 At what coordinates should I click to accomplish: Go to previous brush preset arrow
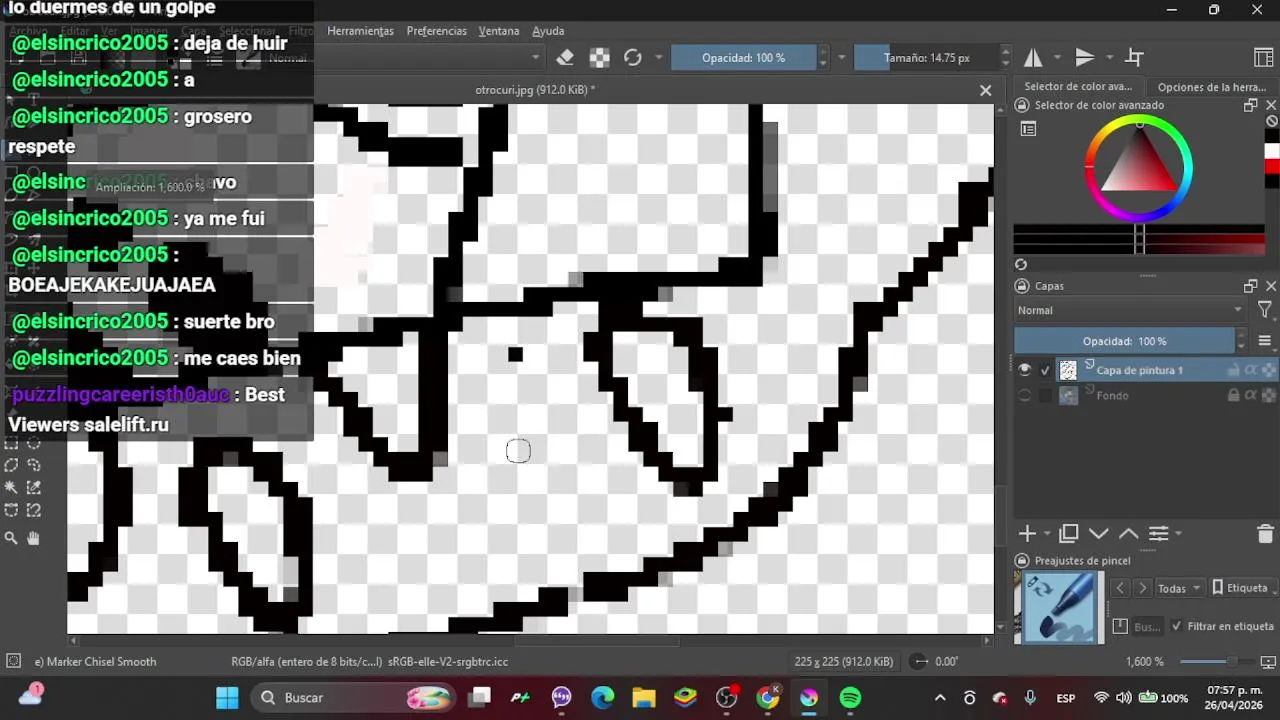pyautogui.click(x=1120, y=588)
